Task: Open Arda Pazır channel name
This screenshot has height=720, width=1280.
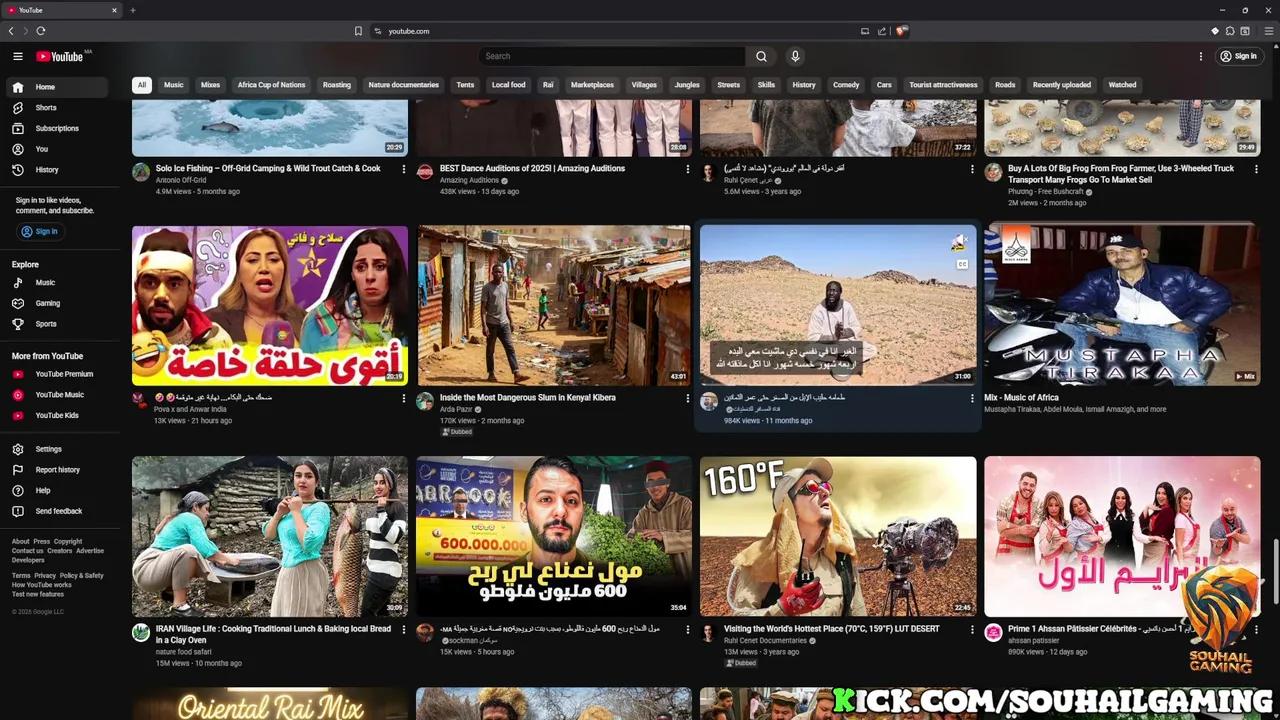Action: click(x=456, y=409)
